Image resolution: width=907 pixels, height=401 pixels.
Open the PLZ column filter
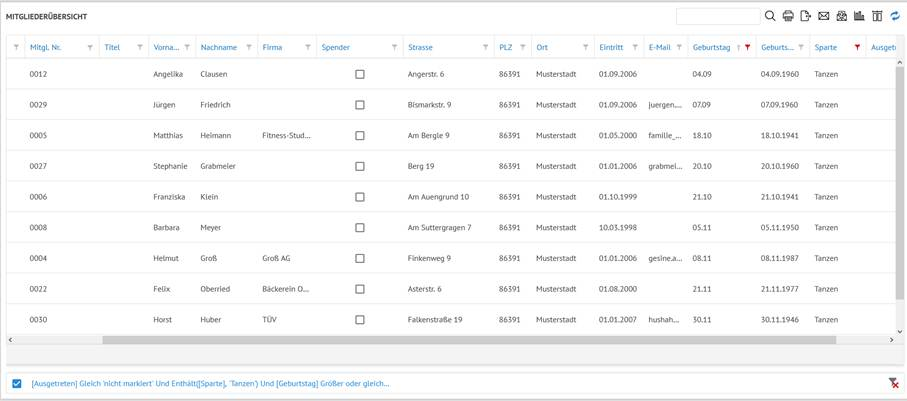click(522, 48)
